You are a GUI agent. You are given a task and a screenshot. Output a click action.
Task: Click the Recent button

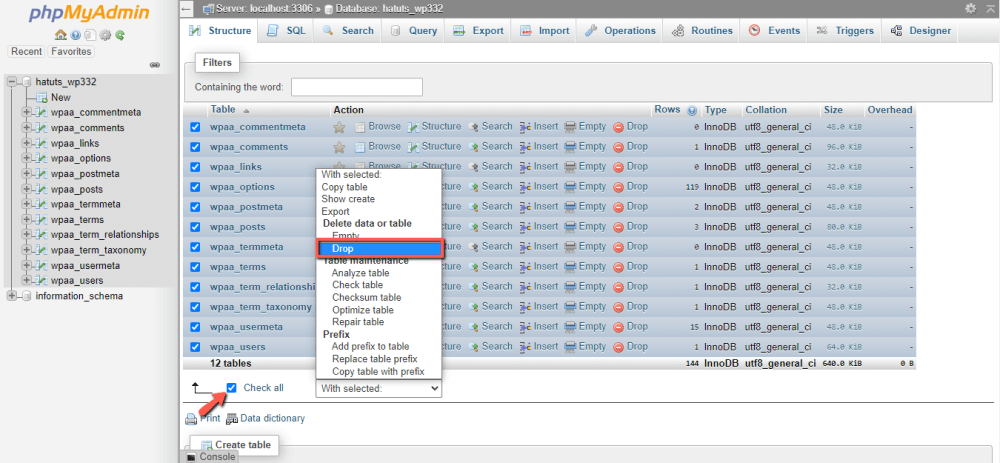26,52
